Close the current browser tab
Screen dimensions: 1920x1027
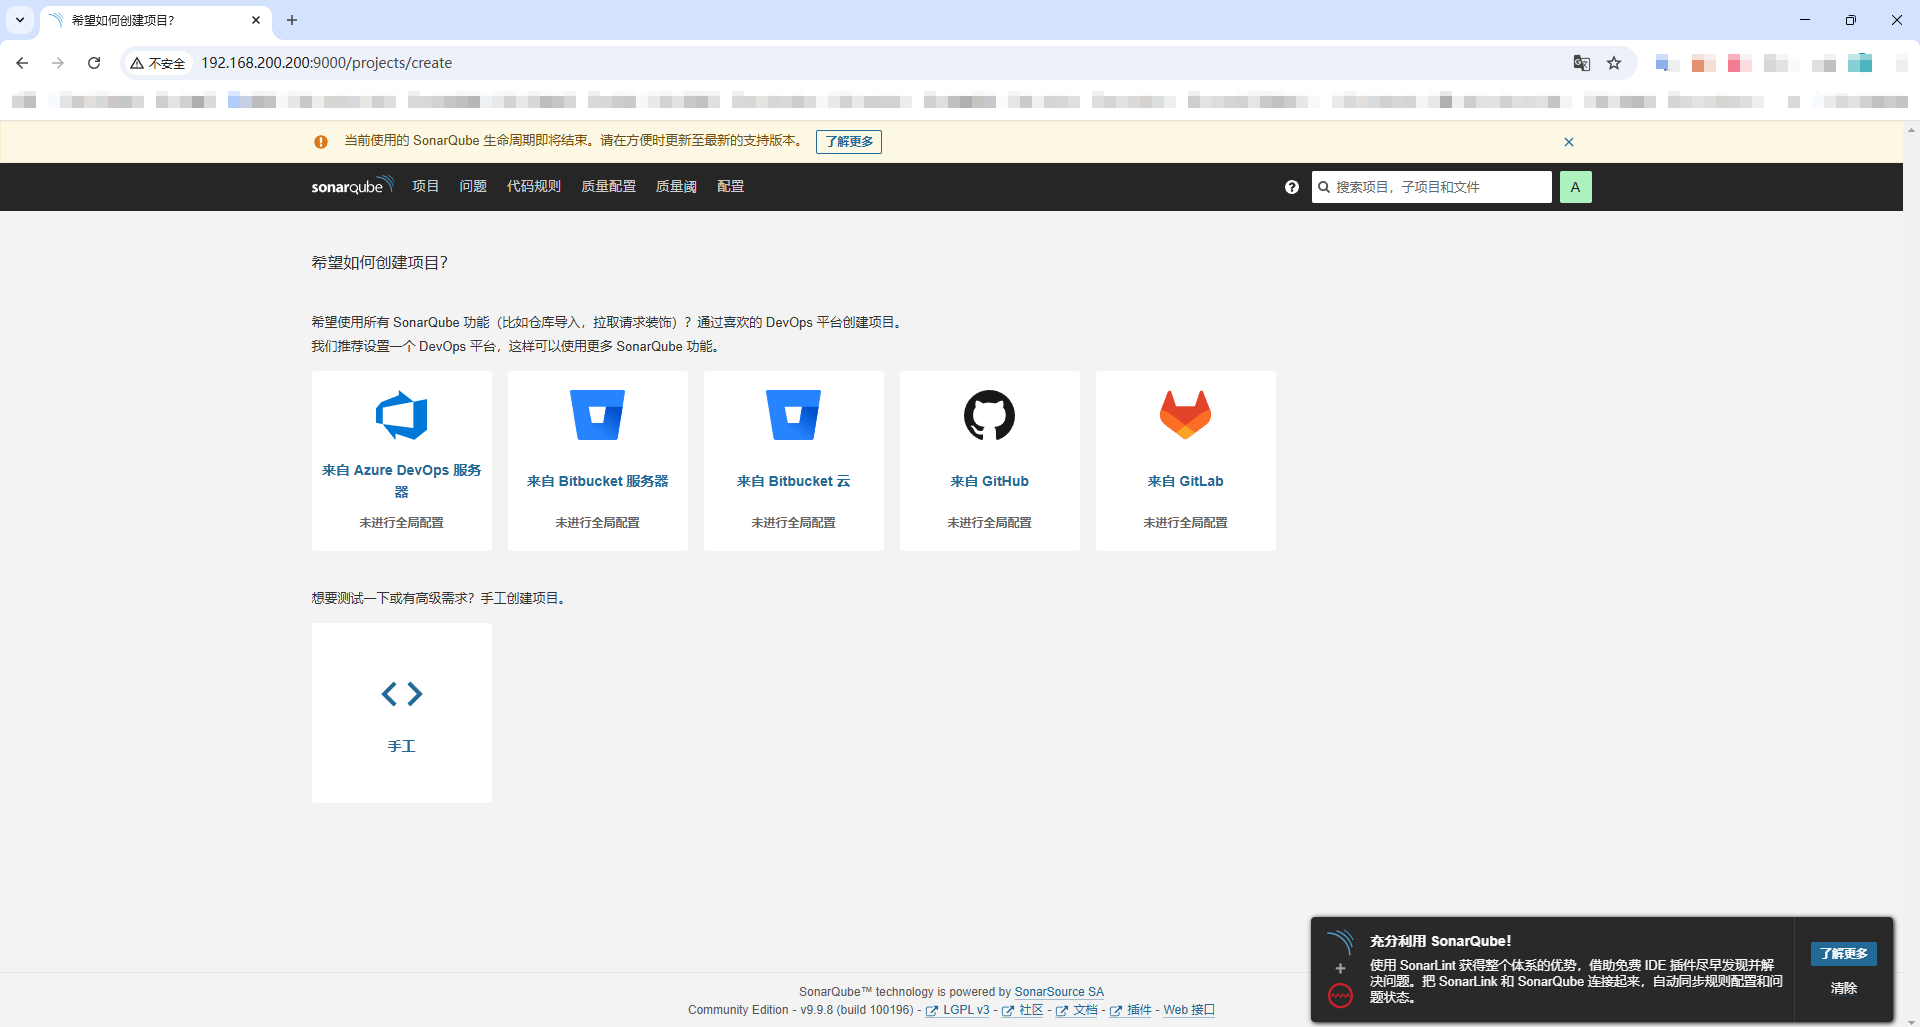coord(256,20)
